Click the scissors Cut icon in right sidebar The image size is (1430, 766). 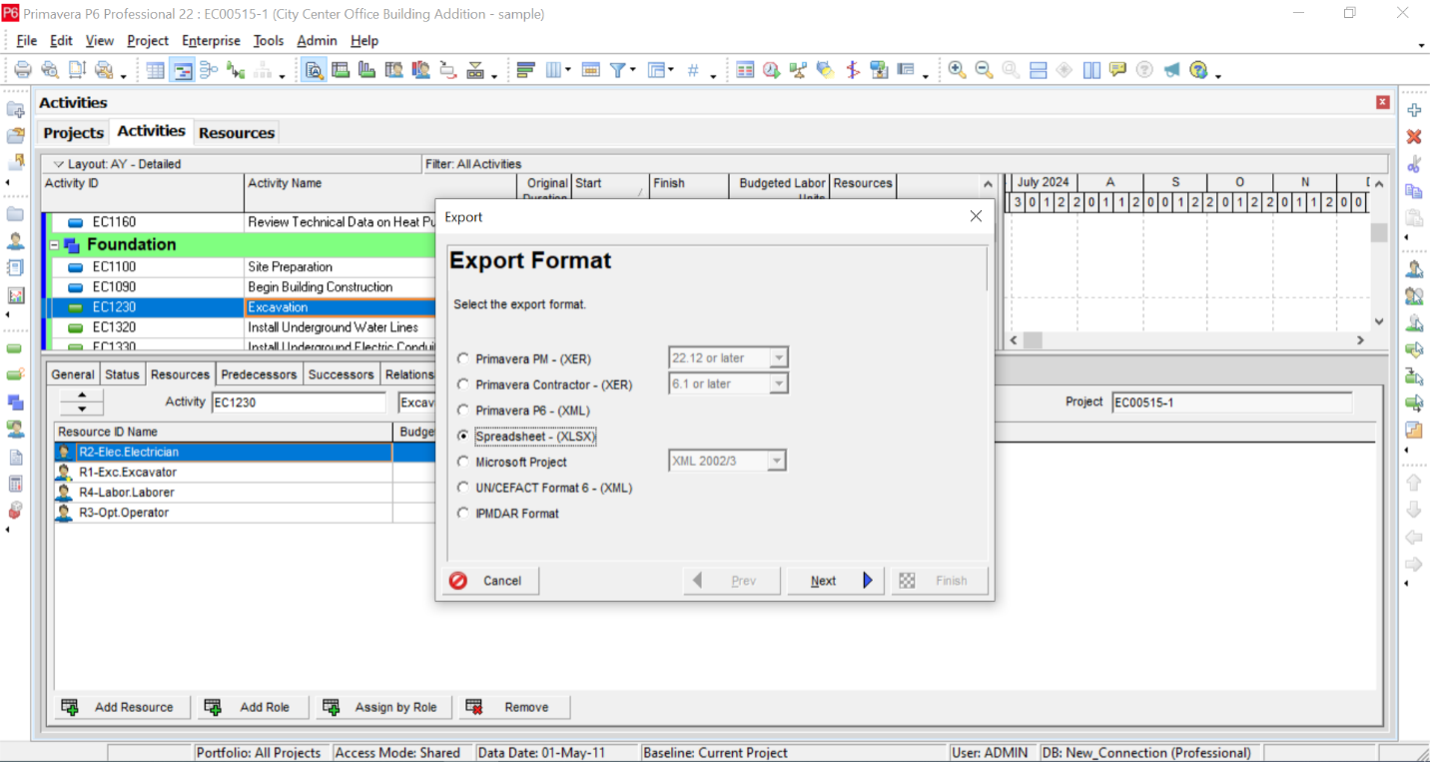(1414, 164)
